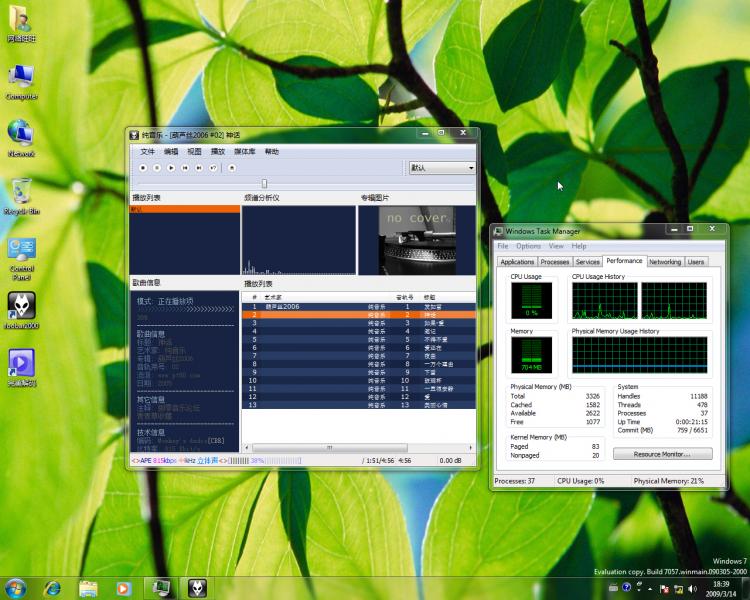The height and width of the screenshot is (600, 750).
Task: Select playlist row number 5
Action: pos(359,340)
